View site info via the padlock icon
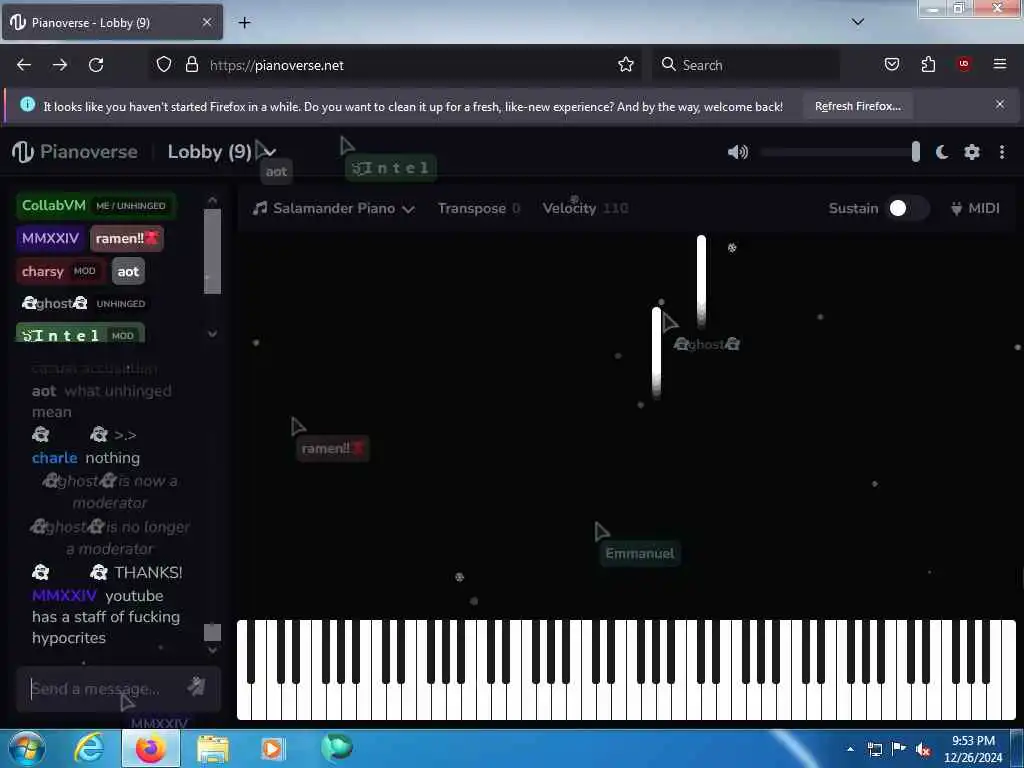Viewport: 1024px width, 768px height. coord(191,65)
